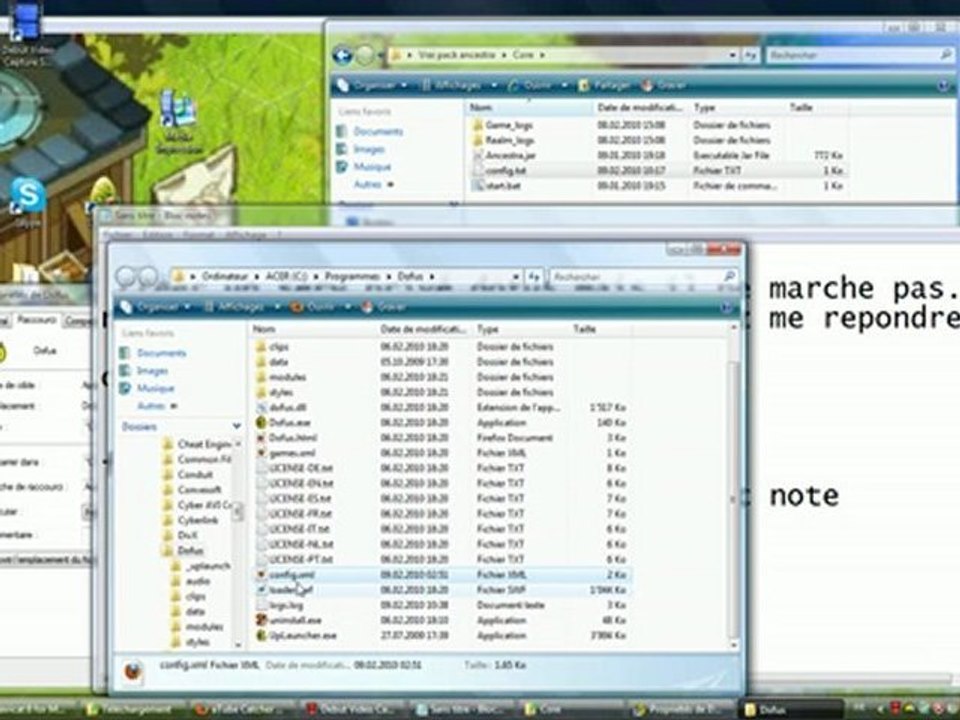Select the modules folder in the file list
Screen dimensions: 960x720
pos(288,377)
